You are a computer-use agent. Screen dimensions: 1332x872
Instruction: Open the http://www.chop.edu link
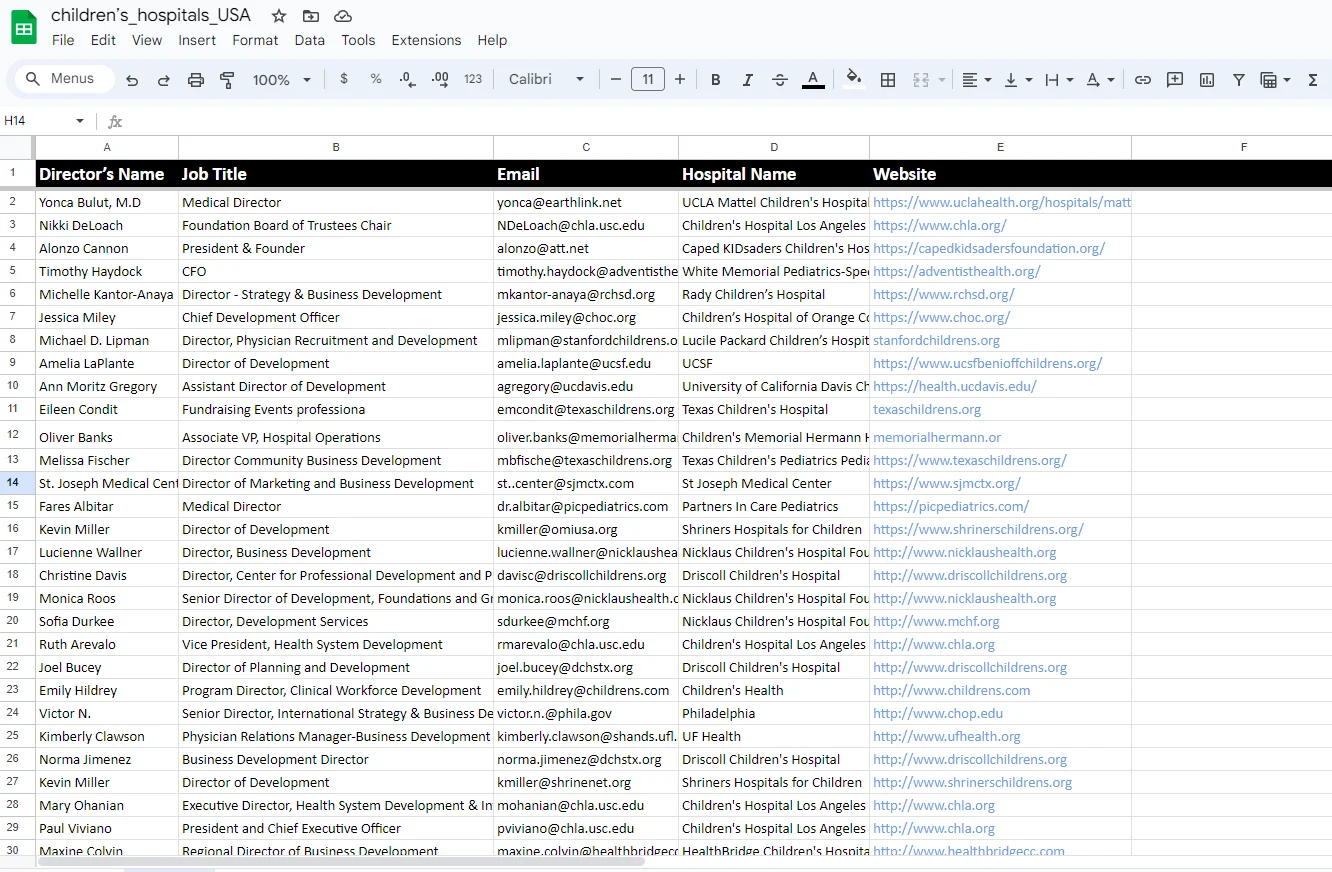tap(938, 713)
